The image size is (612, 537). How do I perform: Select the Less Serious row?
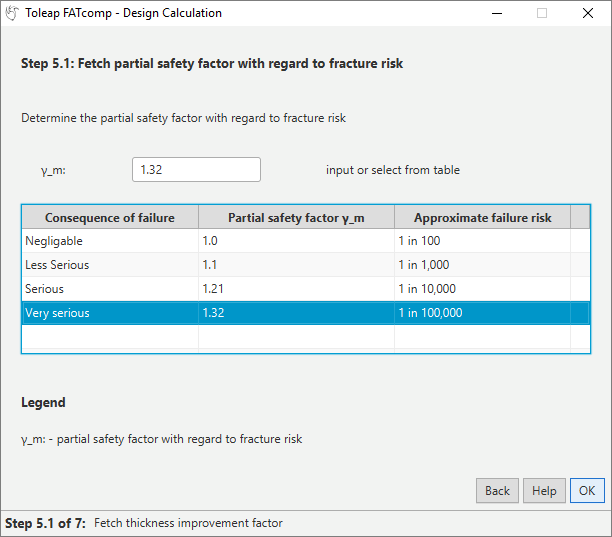pos(110,265)
